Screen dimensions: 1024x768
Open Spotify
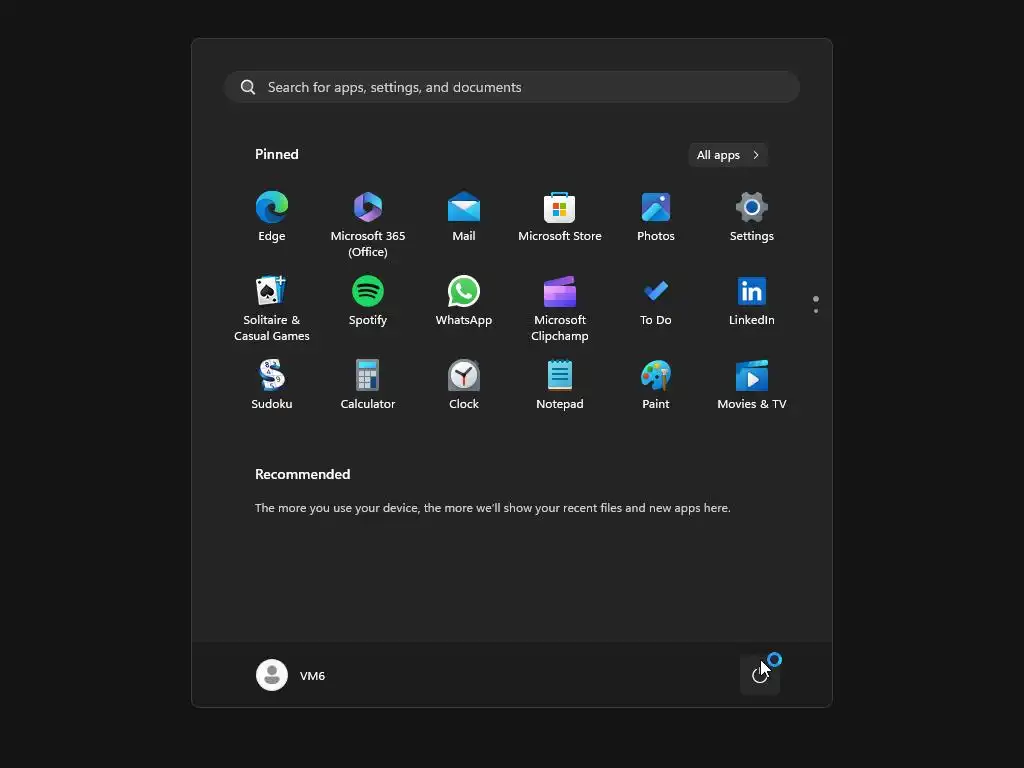click(368, 302)
